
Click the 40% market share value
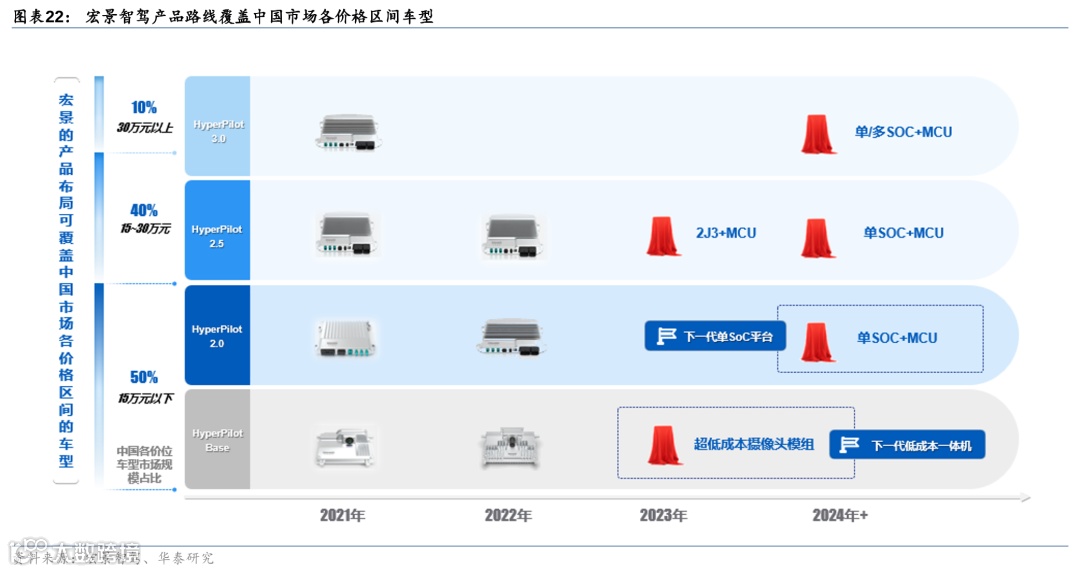tap(143, 210)
